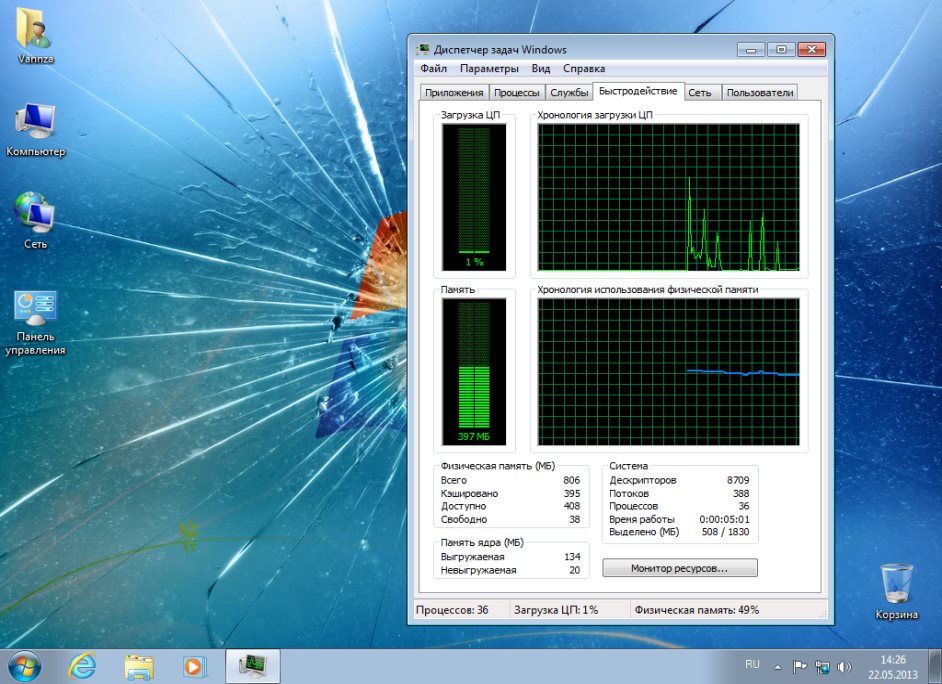Click the CPU usage 1 % meter
The height and width of the screenshot is (684, 942).
pos(474,197)
